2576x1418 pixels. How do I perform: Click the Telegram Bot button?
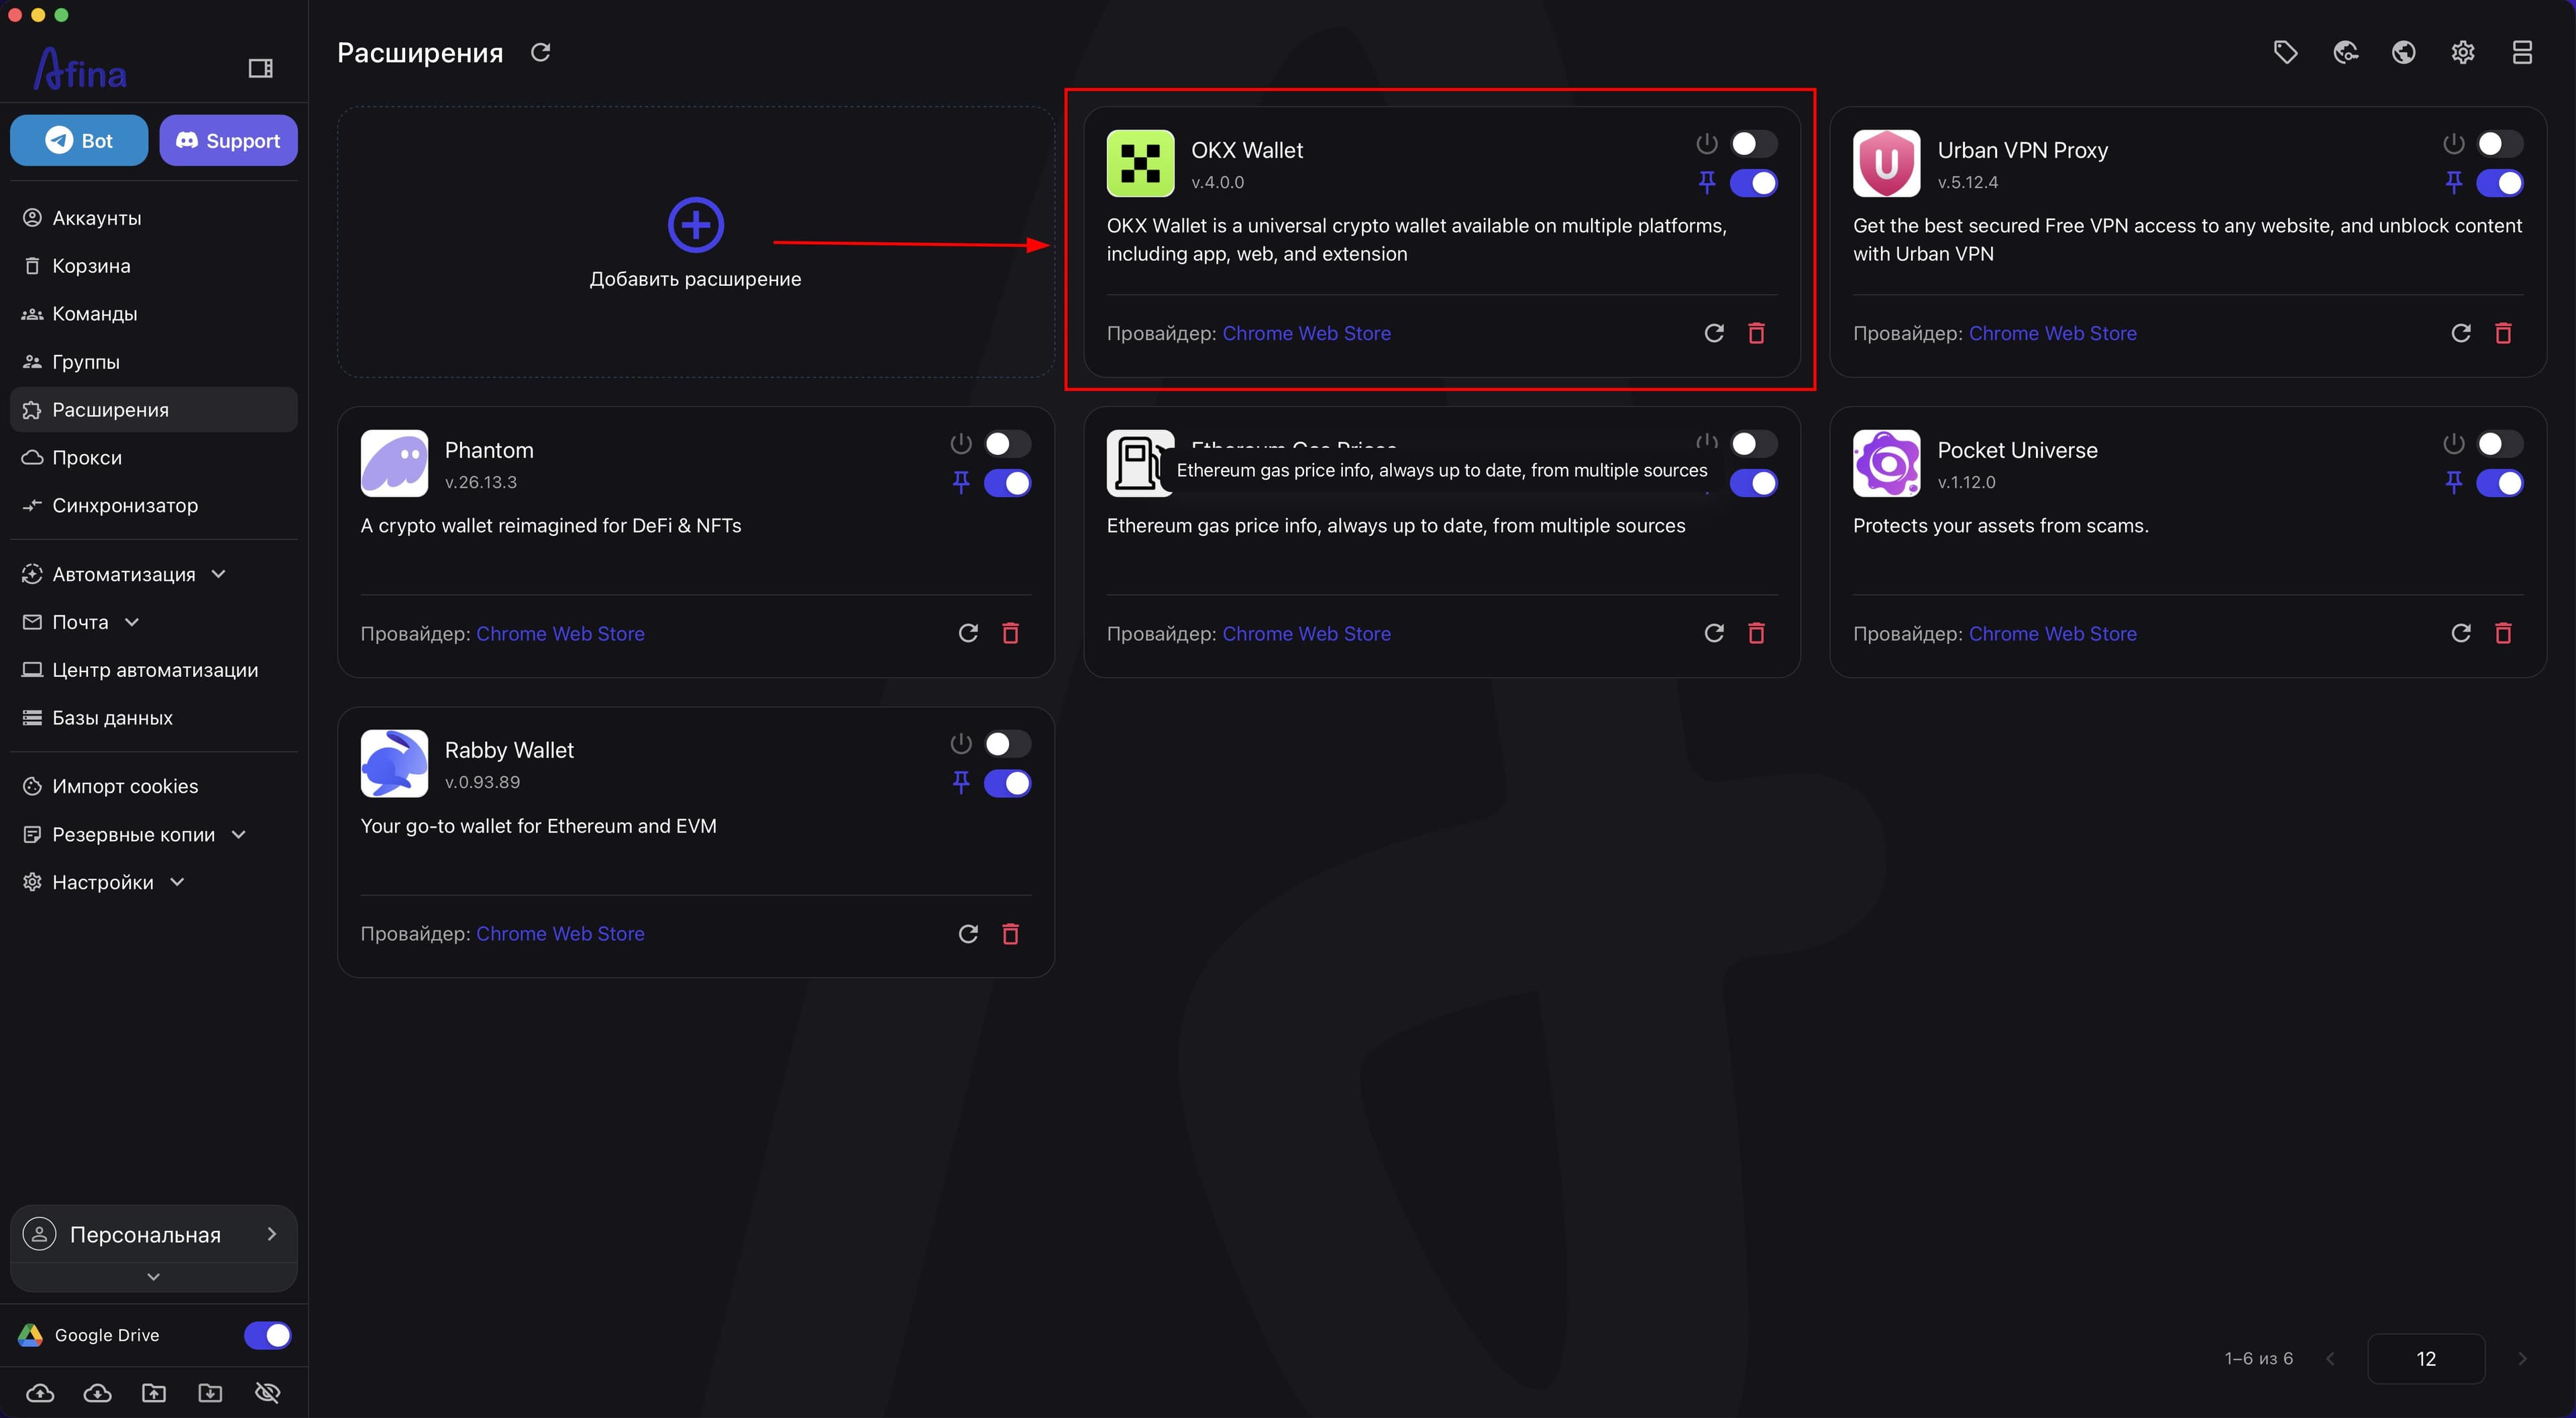tap(79, 140)
